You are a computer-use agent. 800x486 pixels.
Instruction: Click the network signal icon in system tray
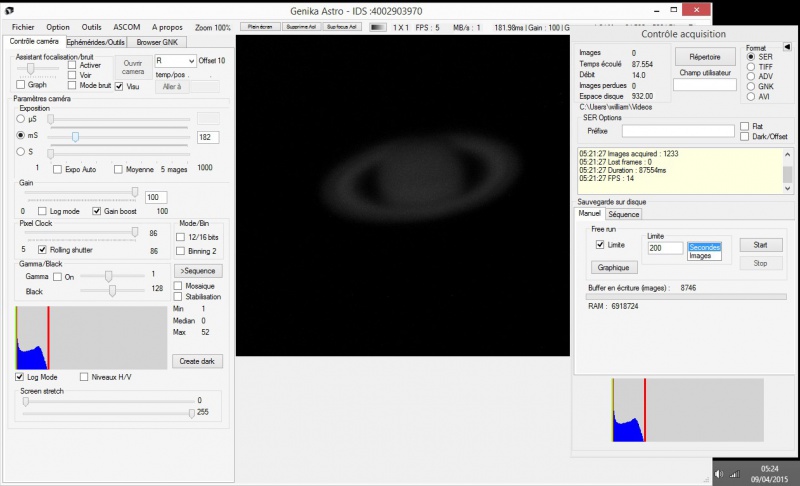pyautogui.click(x=734, y=474)
